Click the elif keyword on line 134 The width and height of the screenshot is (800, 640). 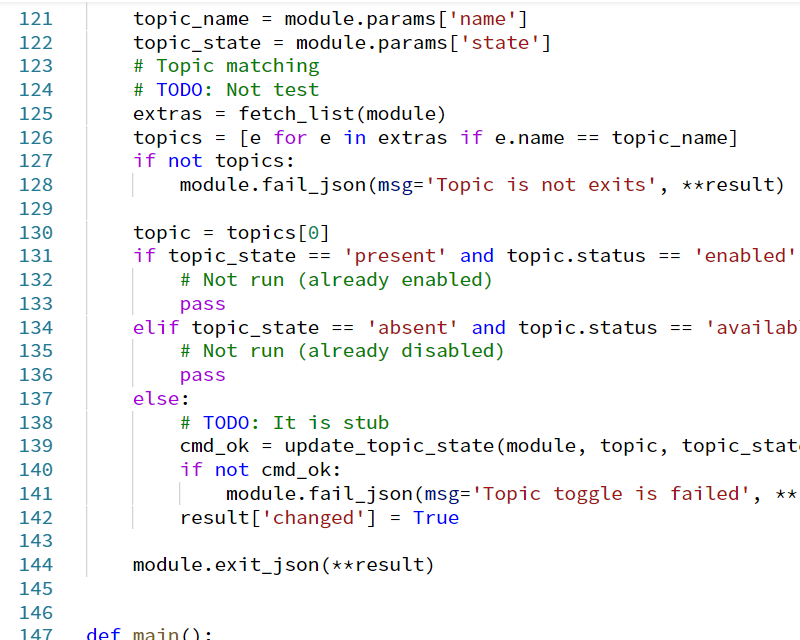click(x=154, y=327)
